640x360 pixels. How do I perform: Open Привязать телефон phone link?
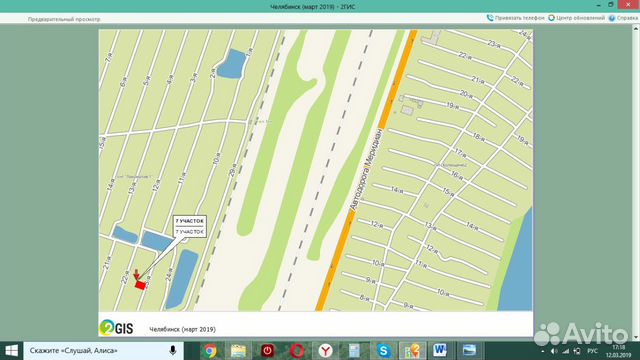516,18
